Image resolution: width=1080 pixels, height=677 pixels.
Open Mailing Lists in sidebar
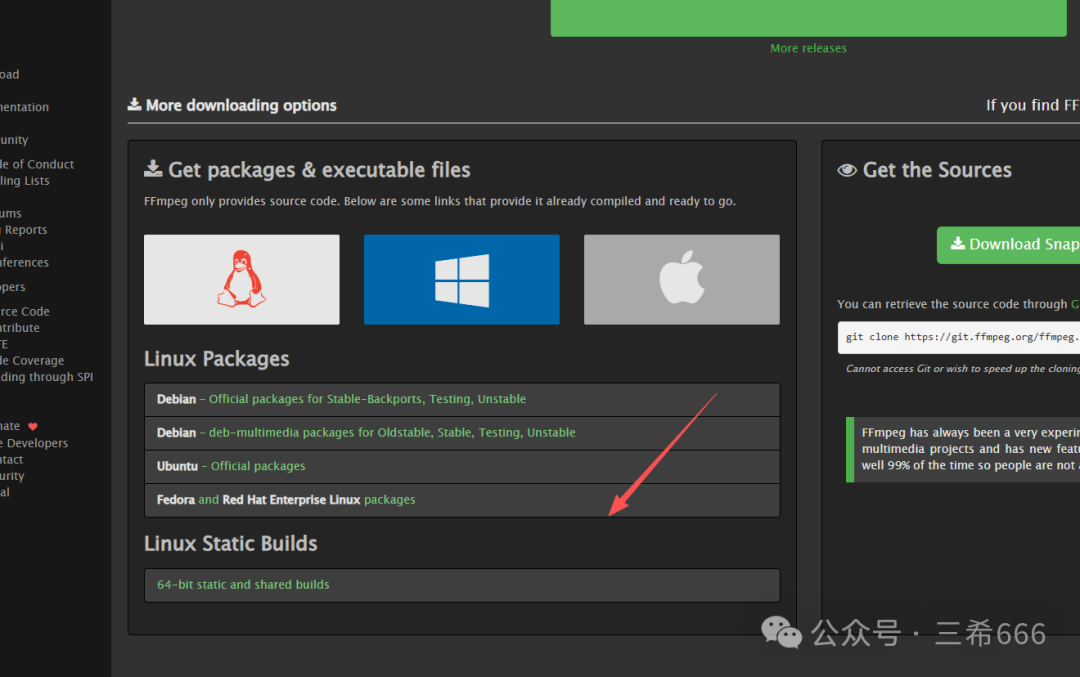click(x=25, y=181)
